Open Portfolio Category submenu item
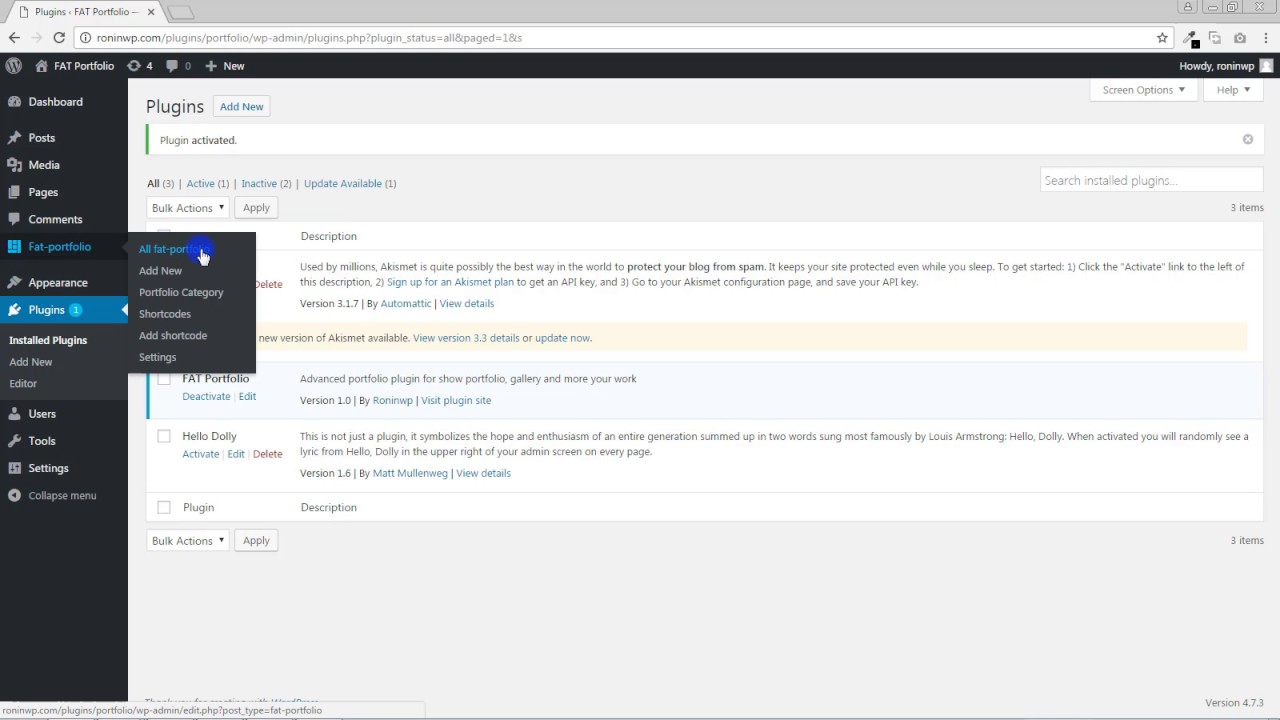 click(x=181, y=293)
